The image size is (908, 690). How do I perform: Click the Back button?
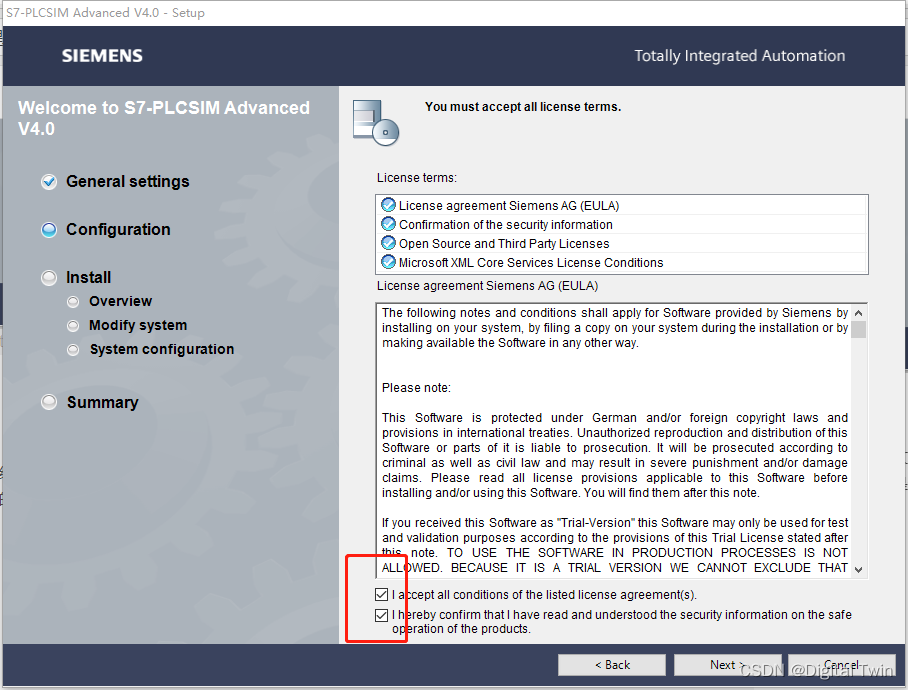point(612,665)
